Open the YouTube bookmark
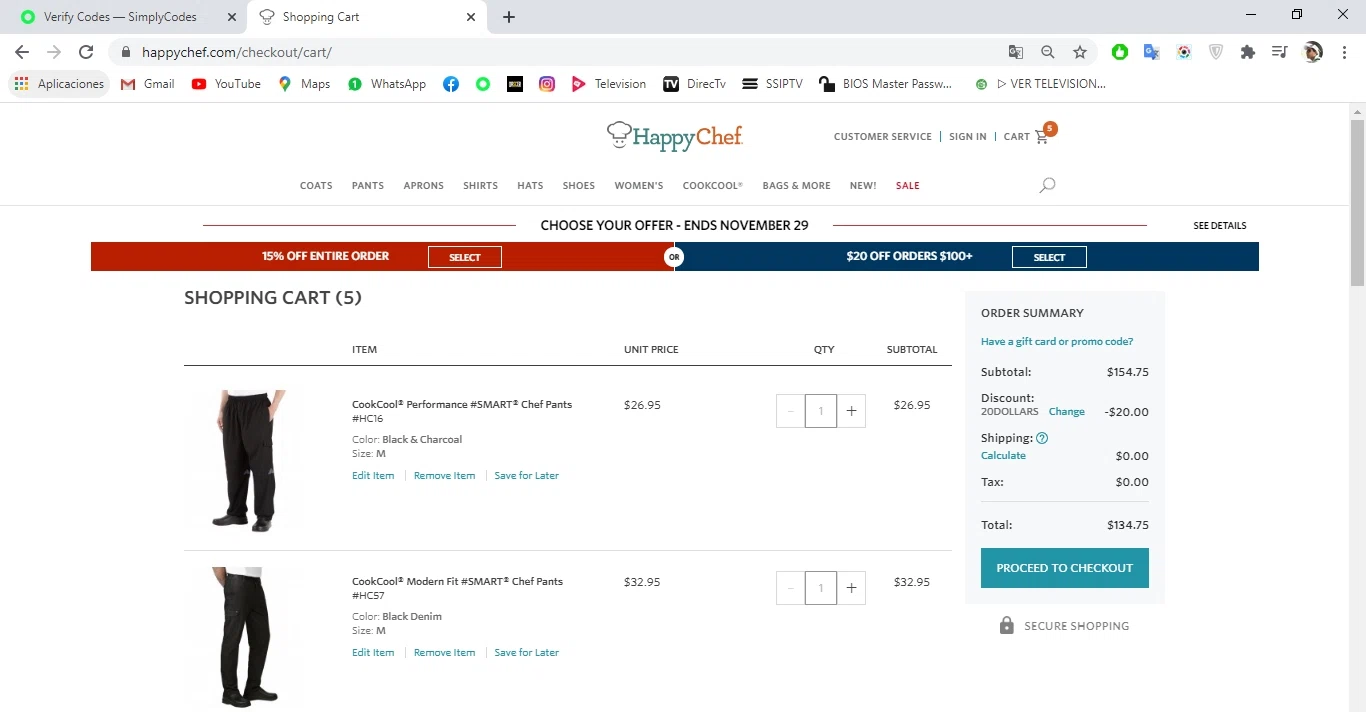This screenshot has height=712, width=1366. pos(226,84)
